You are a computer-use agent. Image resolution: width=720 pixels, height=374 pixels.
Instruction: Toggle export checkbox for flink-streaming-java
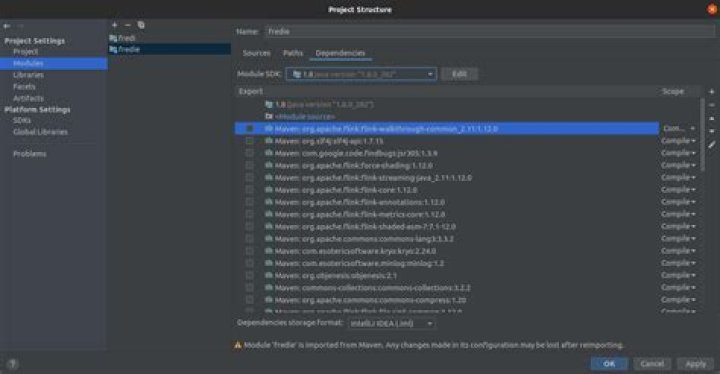249,177
